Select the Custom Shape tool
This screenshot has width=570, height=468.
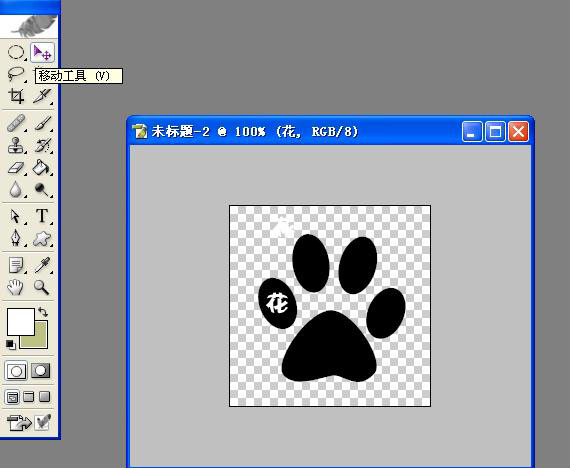point(42,238)
